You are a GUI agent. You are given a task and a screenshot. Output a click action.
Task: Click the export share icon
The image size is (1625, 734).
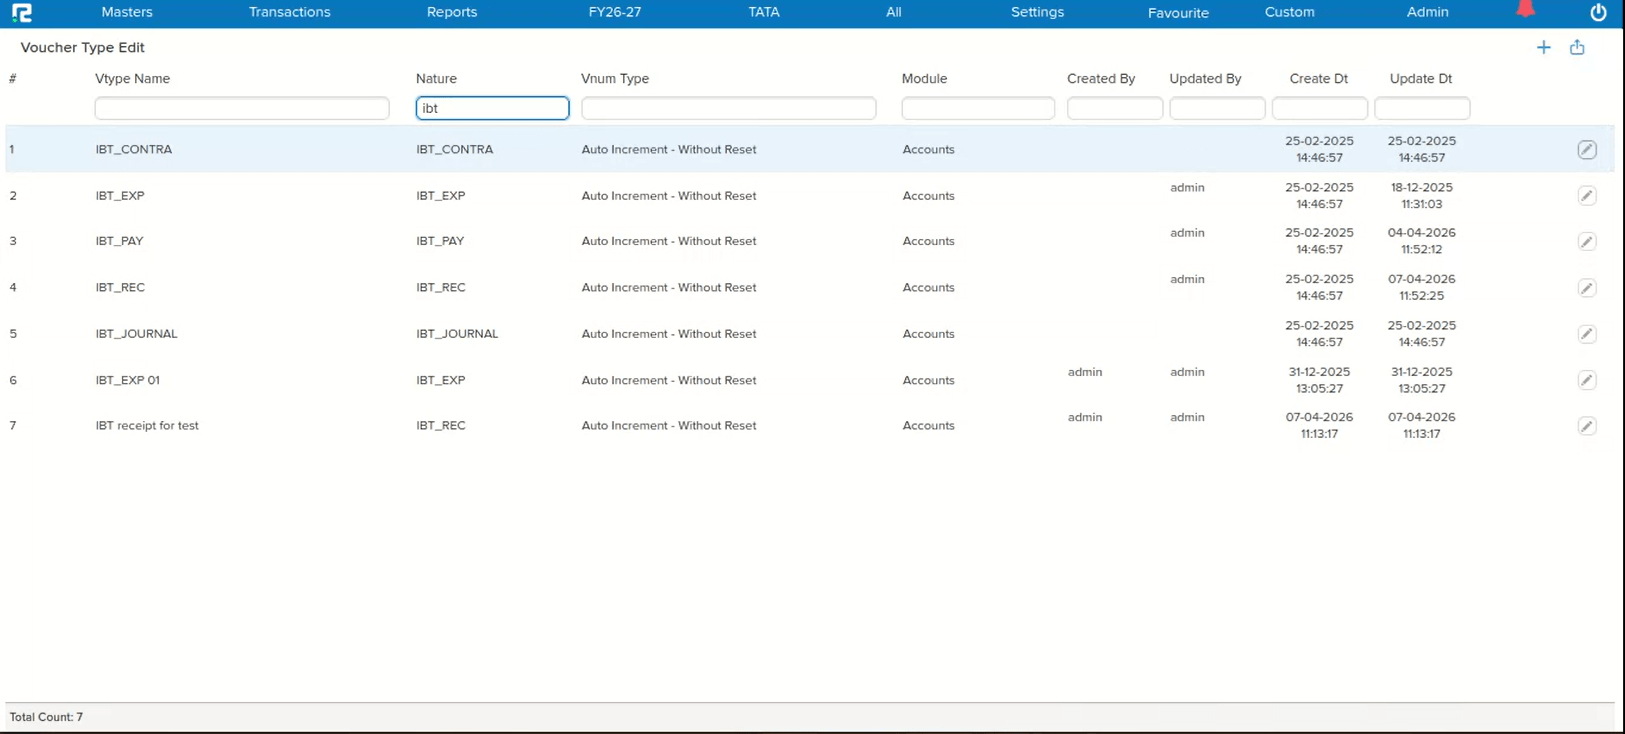tap(1577, 47)
